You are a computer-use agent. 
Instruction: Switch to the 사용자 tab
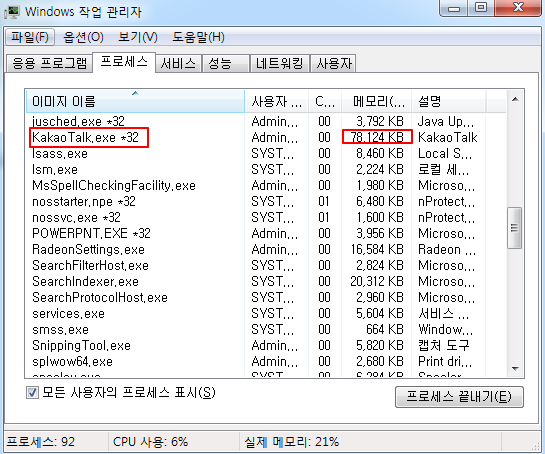click(333, 63)
